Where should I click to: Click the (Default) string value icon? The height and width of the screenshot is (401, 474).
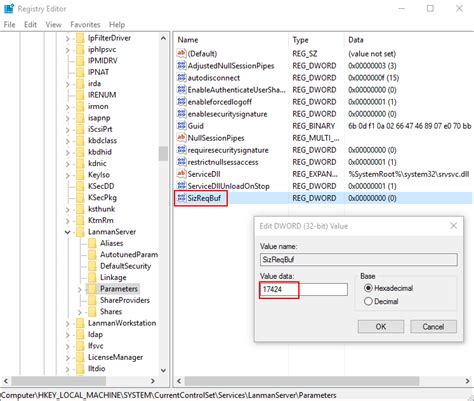(181, 53)
